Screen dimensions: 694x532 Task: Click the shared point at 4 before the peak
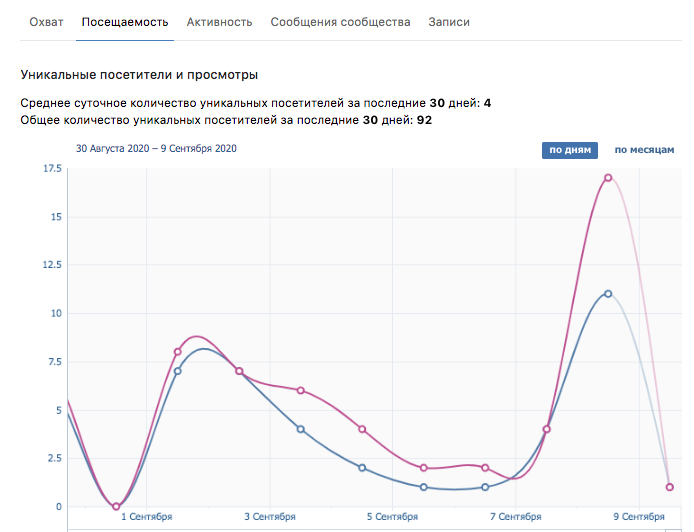pos(547,429)
